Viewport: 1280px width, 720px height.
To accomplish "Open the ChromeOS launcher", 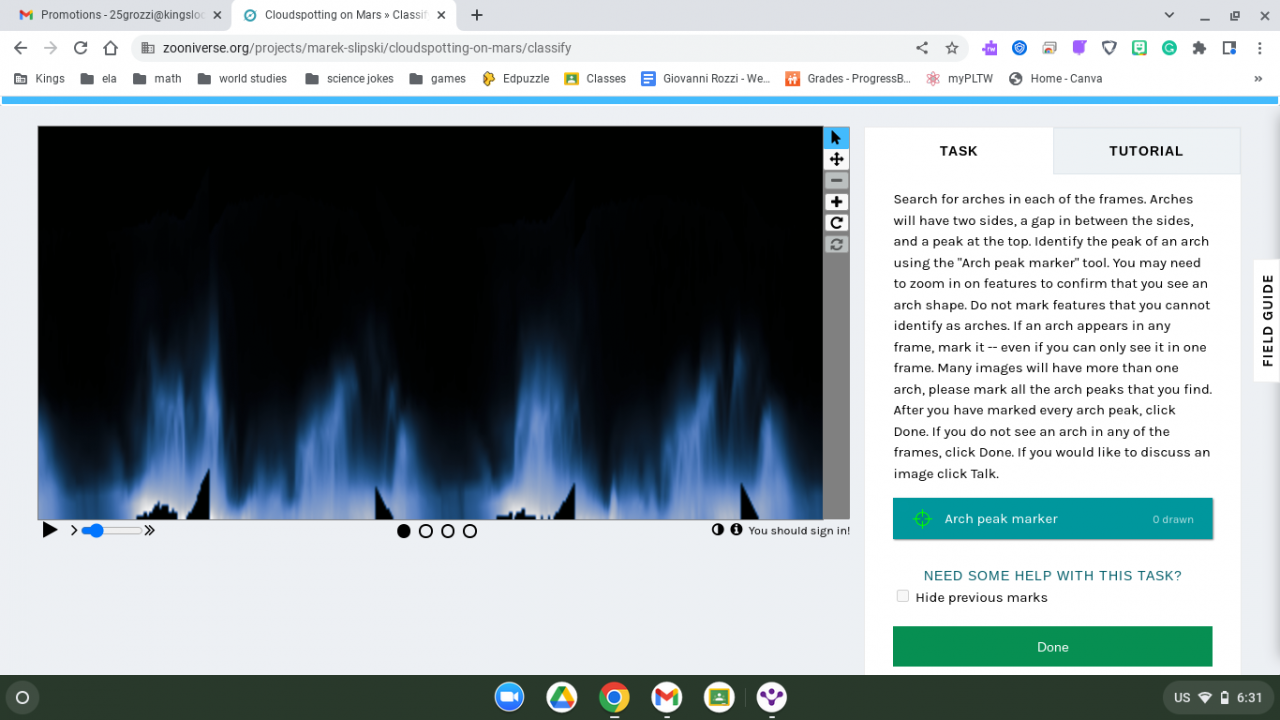I will [23, 697].
